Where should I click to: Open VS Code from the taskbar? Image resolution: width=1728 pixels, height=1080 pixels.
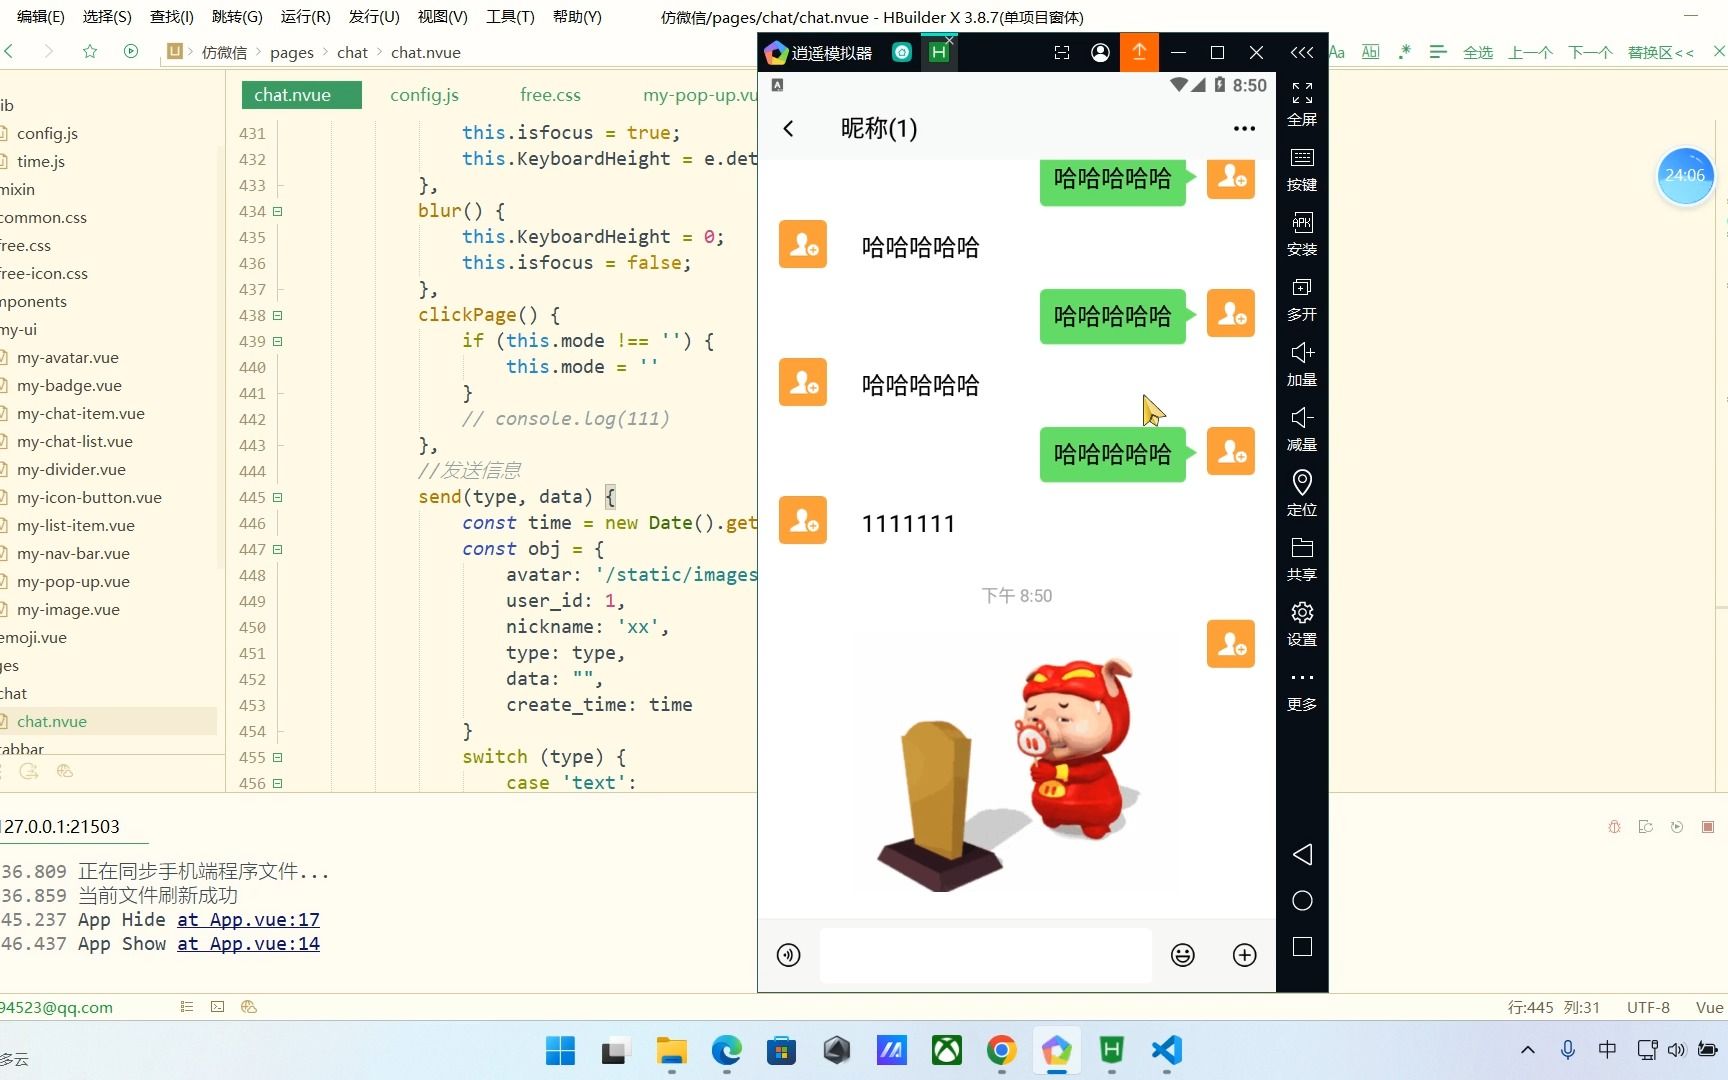[x=1166, y=1050]
